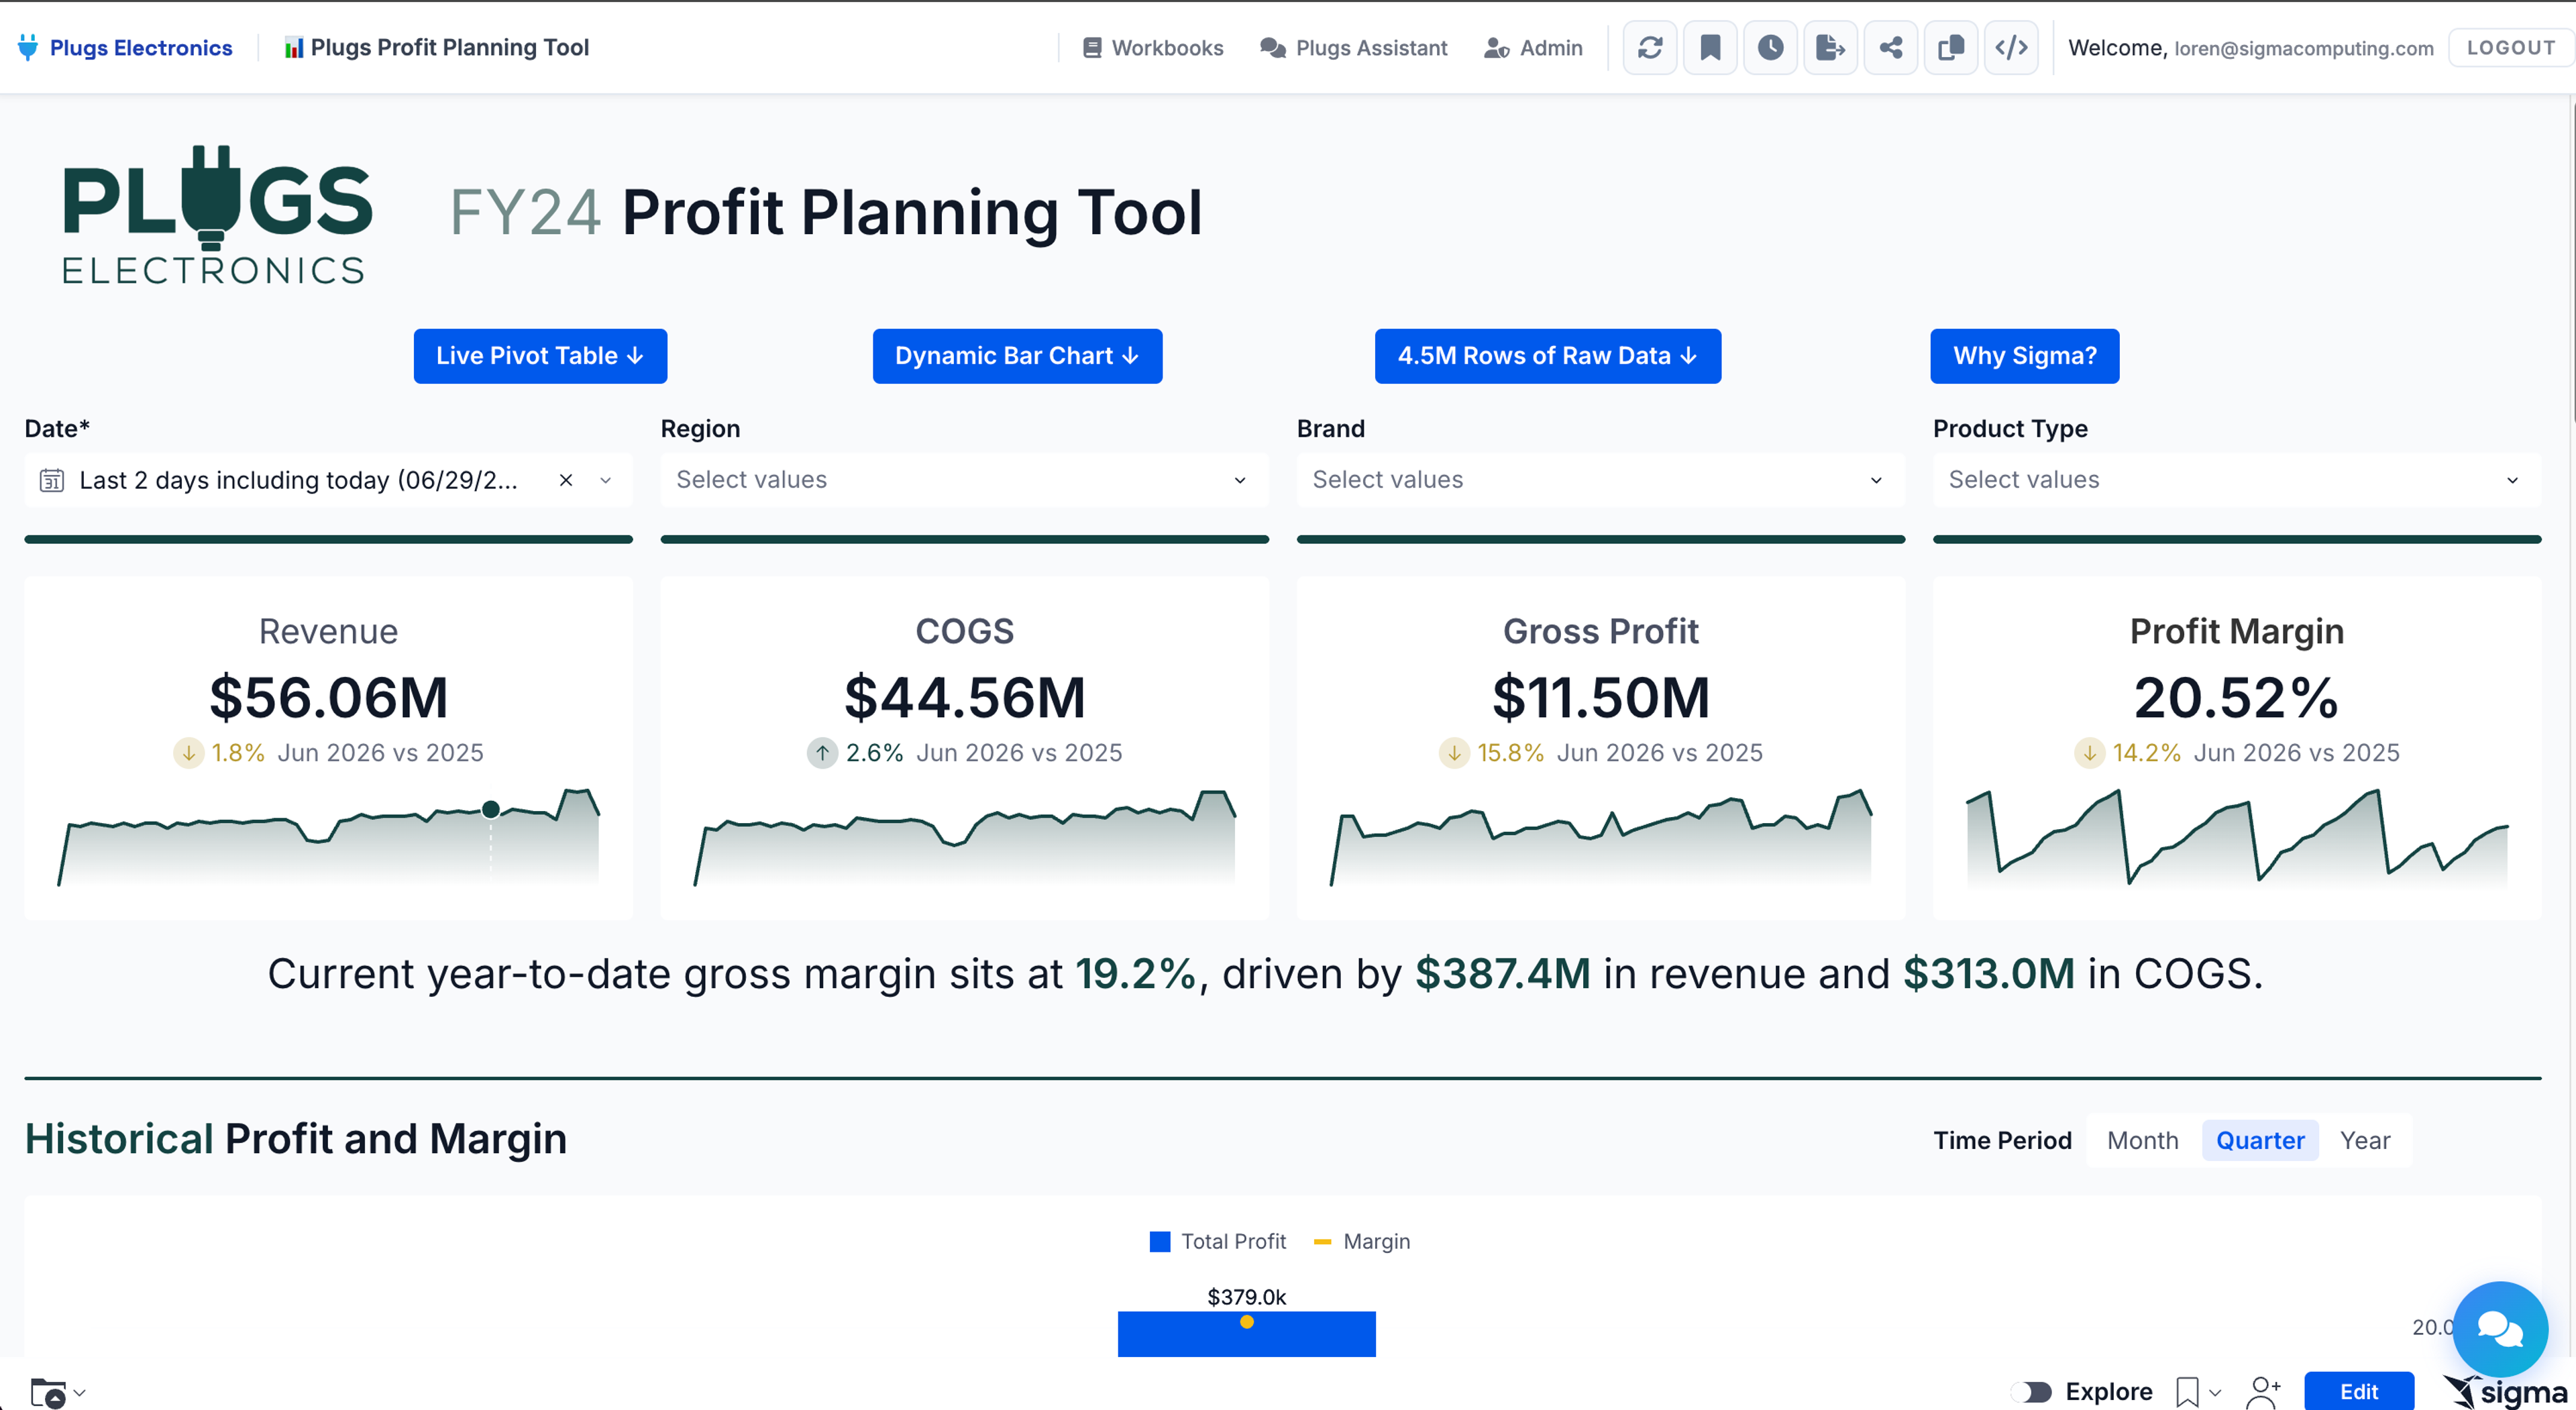Click the bar chart icon beside Plugs Profit Planning Tool
The image size is (2576, 1410).
pyautogui.click(x=293, y=47)
